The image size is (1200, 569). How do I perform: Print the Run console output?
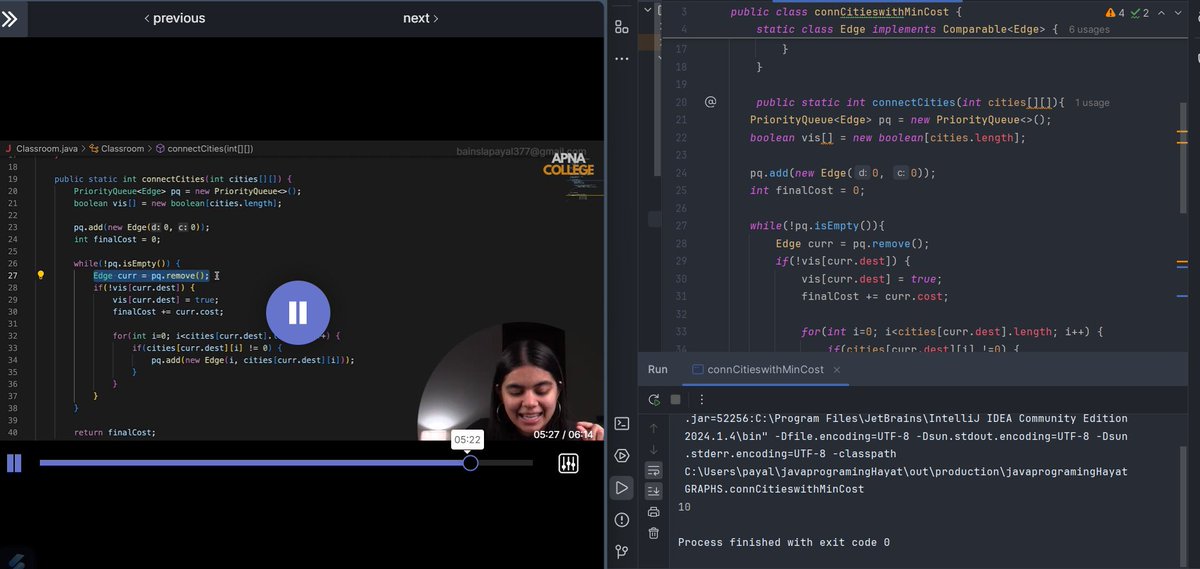point(654,512)
